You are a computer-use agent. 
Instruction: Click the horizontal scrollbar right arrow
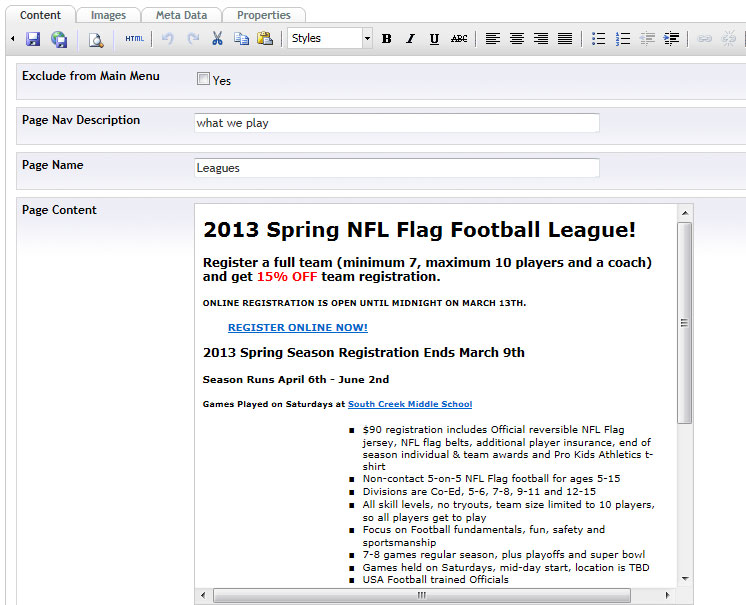[x=668, y=595]
